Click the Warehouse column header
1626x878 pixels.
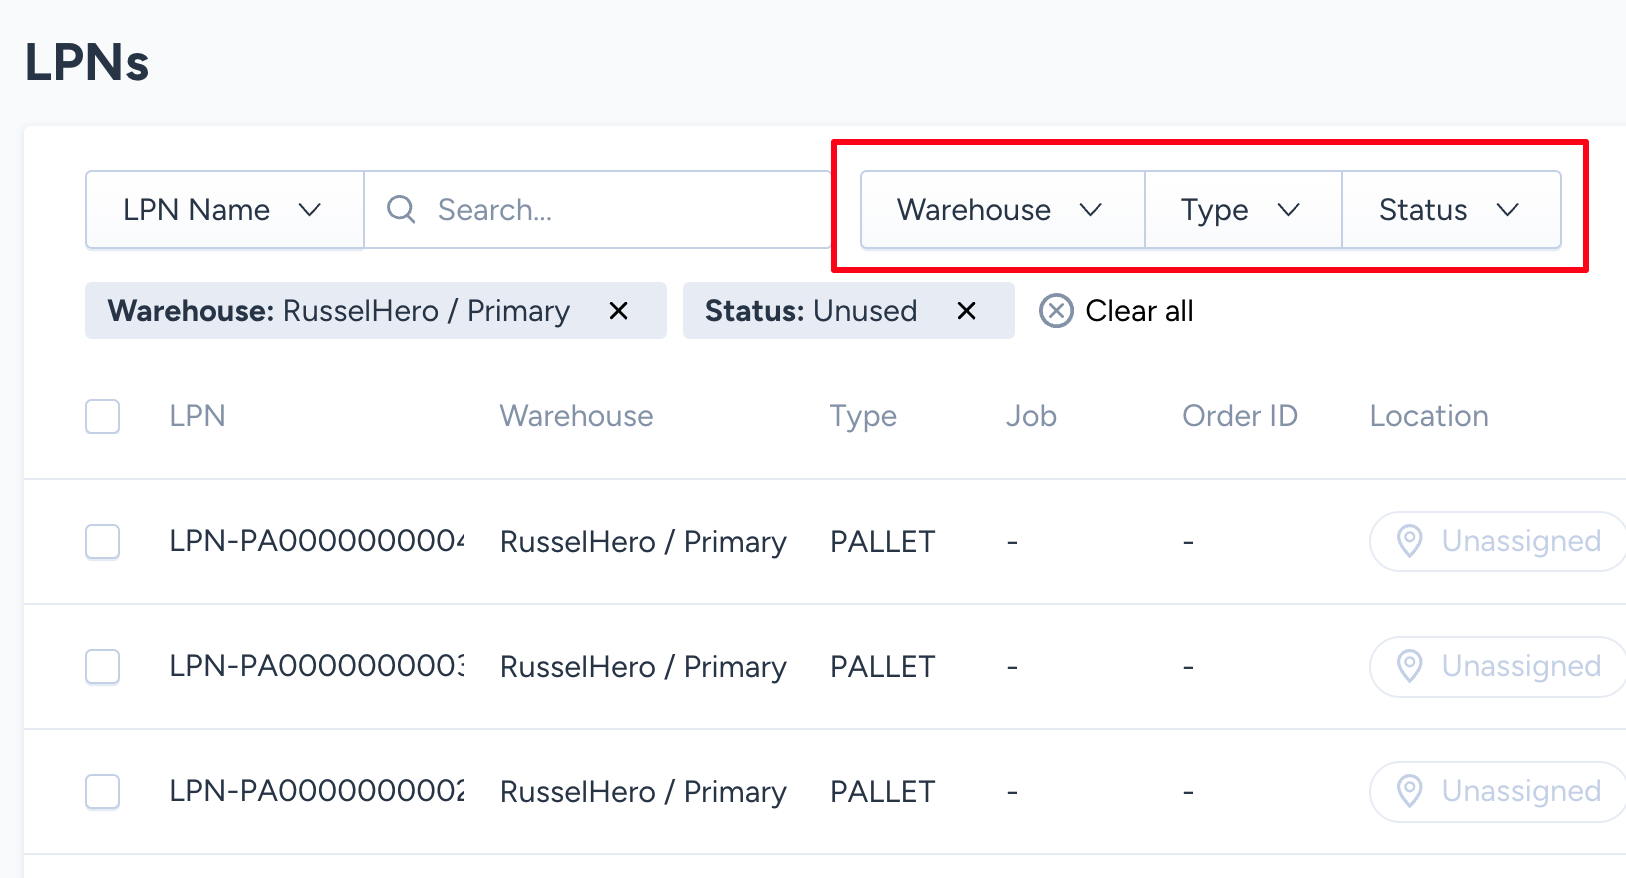576,416
